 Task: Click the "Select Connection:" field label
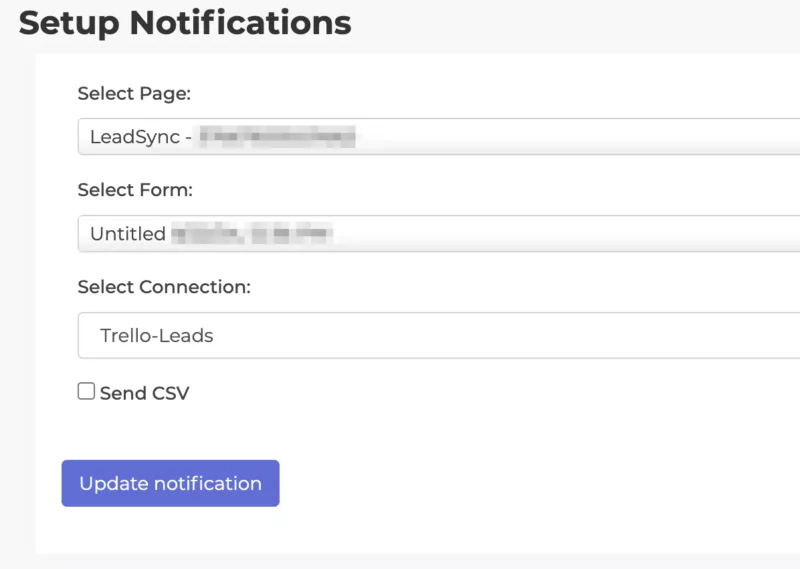click(x=164, y=287)
